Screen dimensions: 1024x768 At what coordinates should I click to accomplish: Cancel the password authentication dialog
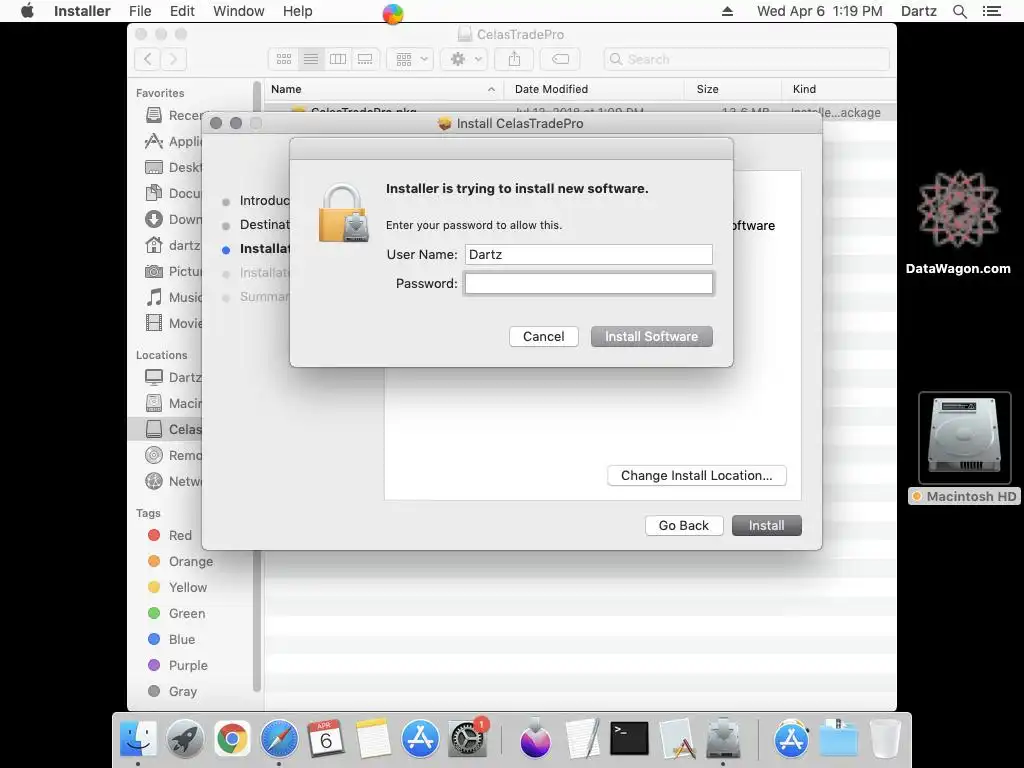click(x=543, y=336)
